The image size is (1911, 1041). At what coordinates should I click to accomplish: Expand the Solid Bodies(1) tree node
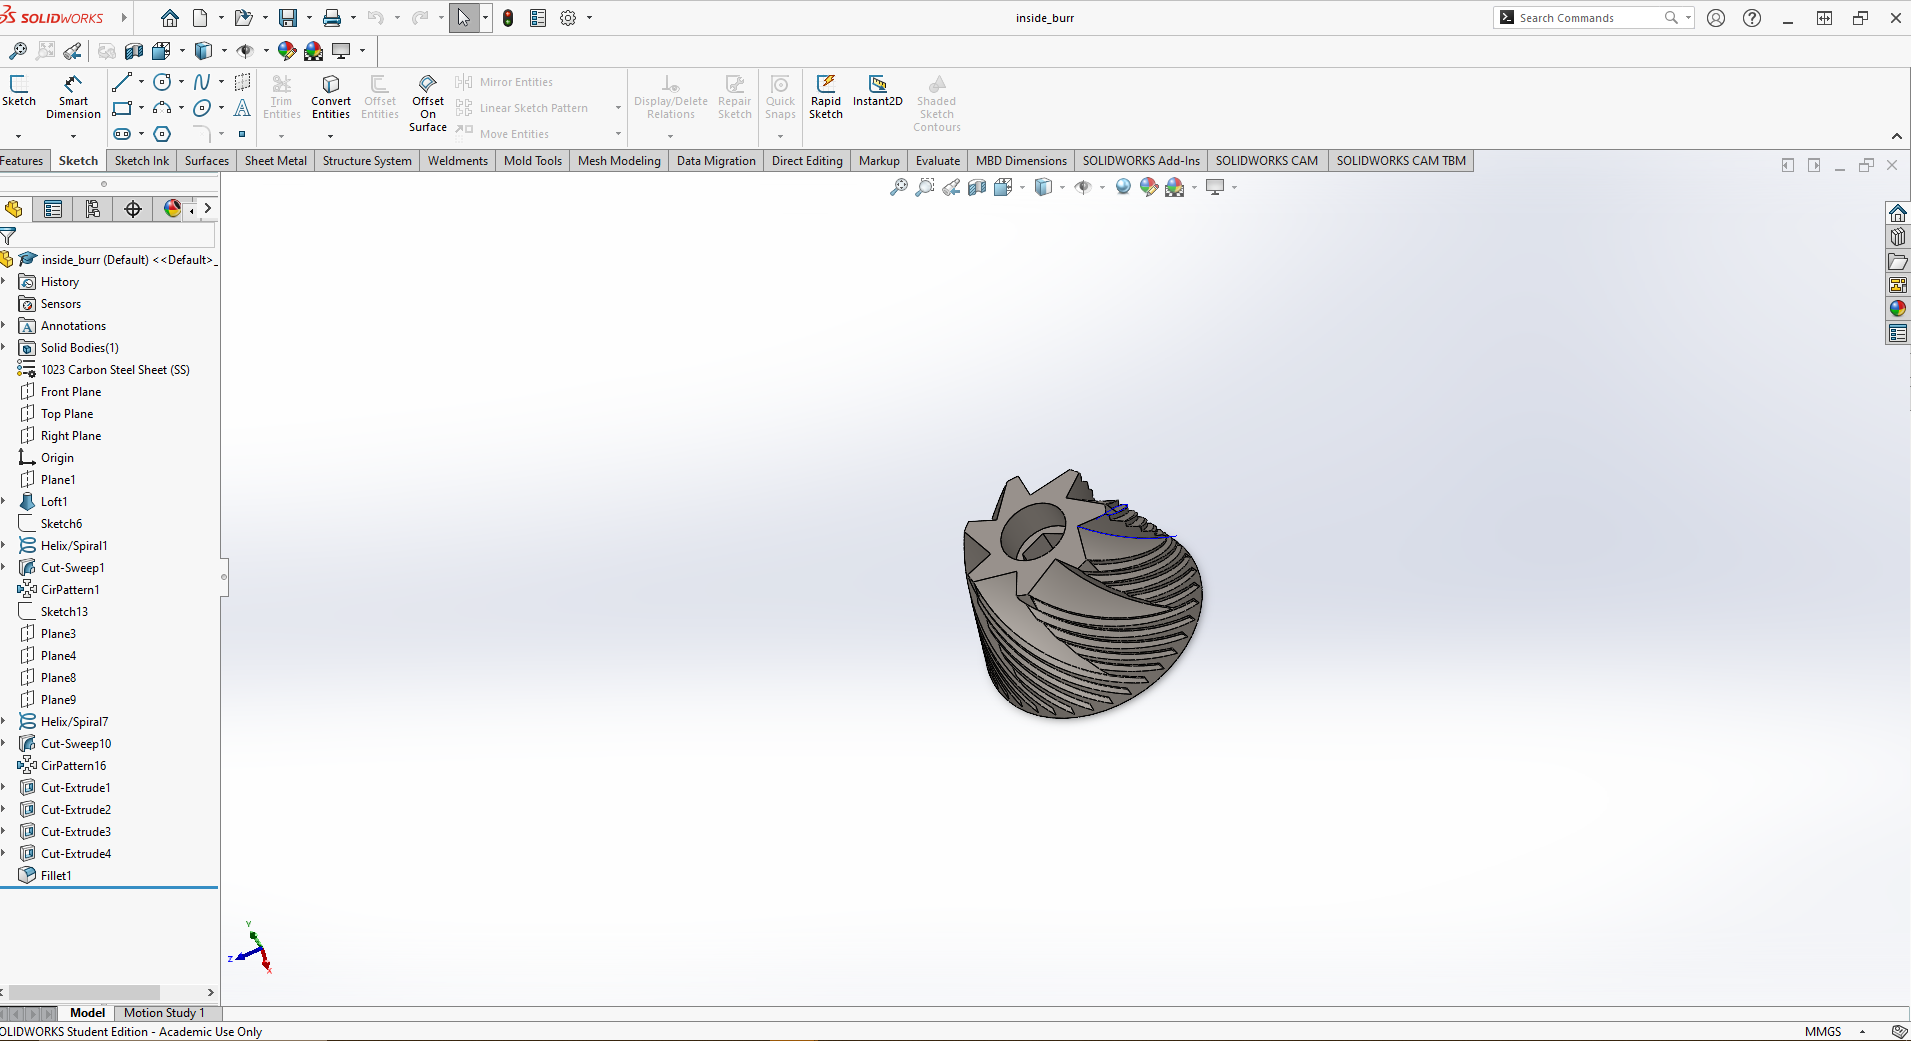[x=4, y=348]
